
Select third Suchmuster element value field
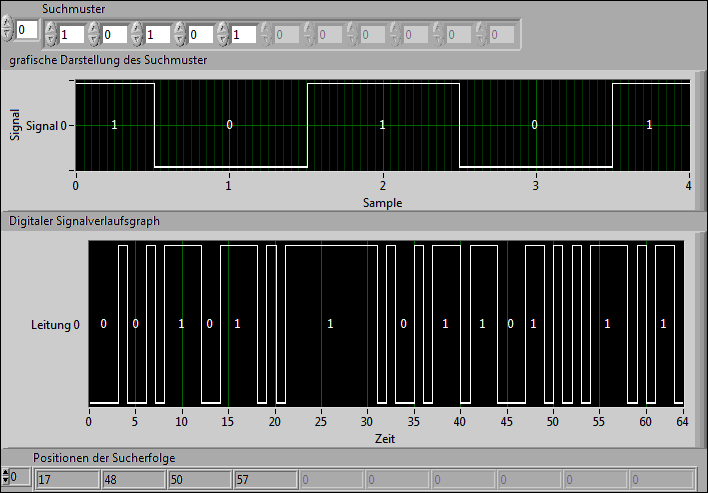tap(158, 35)
